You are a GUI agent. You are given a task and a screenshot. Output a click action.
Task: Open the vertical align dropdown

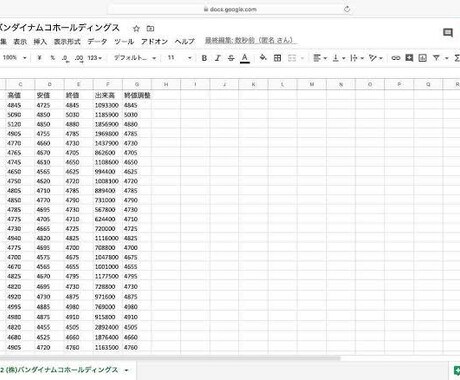(339, 58)
